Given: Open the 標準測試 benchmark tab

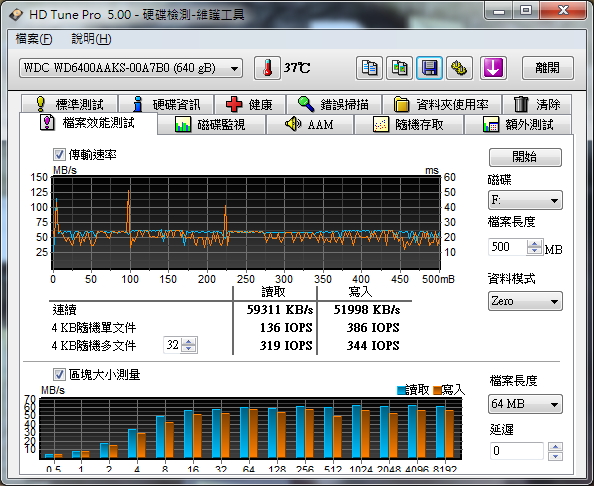Looking at the screenshot, I should click(x=70, y=104).
